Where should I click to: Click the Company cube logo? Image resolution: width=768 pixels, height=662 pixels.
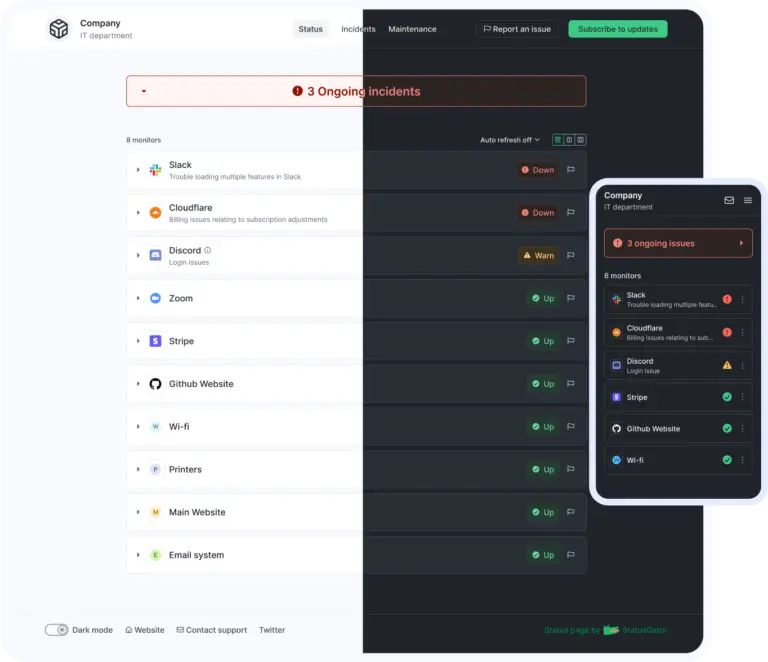click(59, 28)
